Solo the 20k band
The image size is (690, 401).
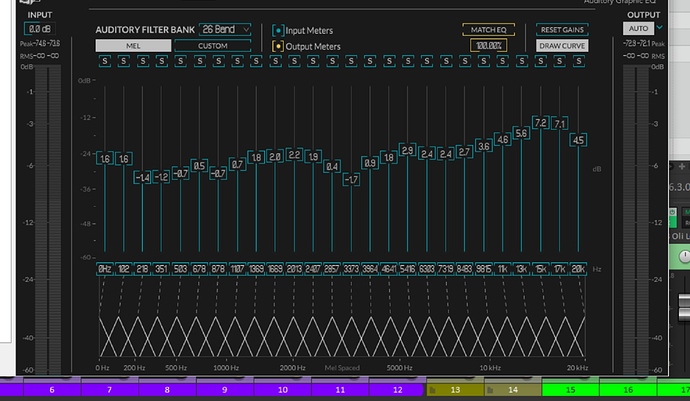579,61
